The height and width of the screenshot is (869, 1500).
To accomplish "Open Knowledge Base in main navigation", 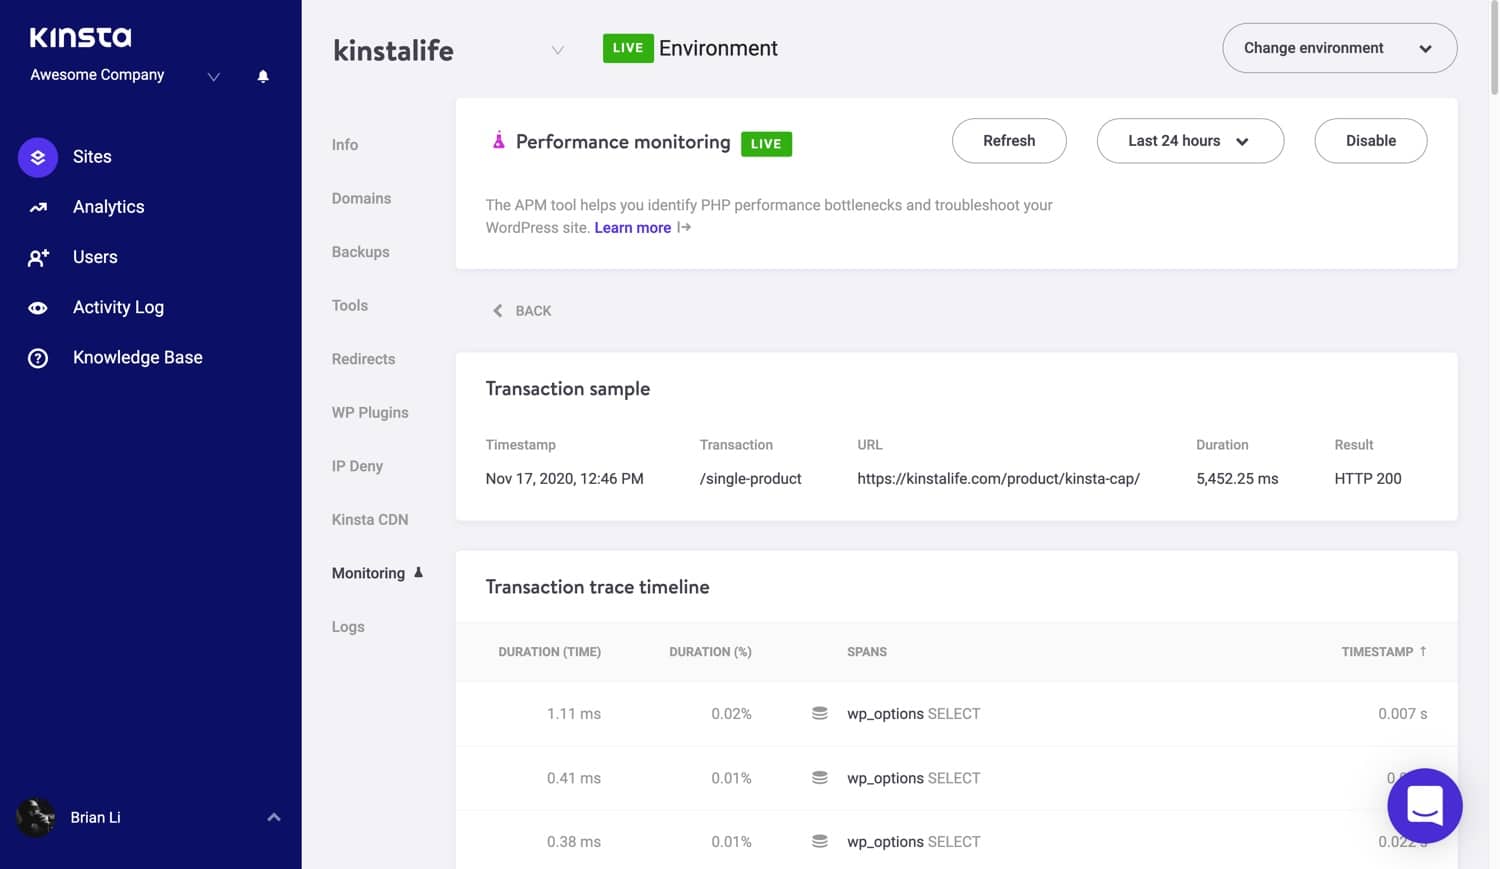I will pyautogui.click(x=138, y=357).
